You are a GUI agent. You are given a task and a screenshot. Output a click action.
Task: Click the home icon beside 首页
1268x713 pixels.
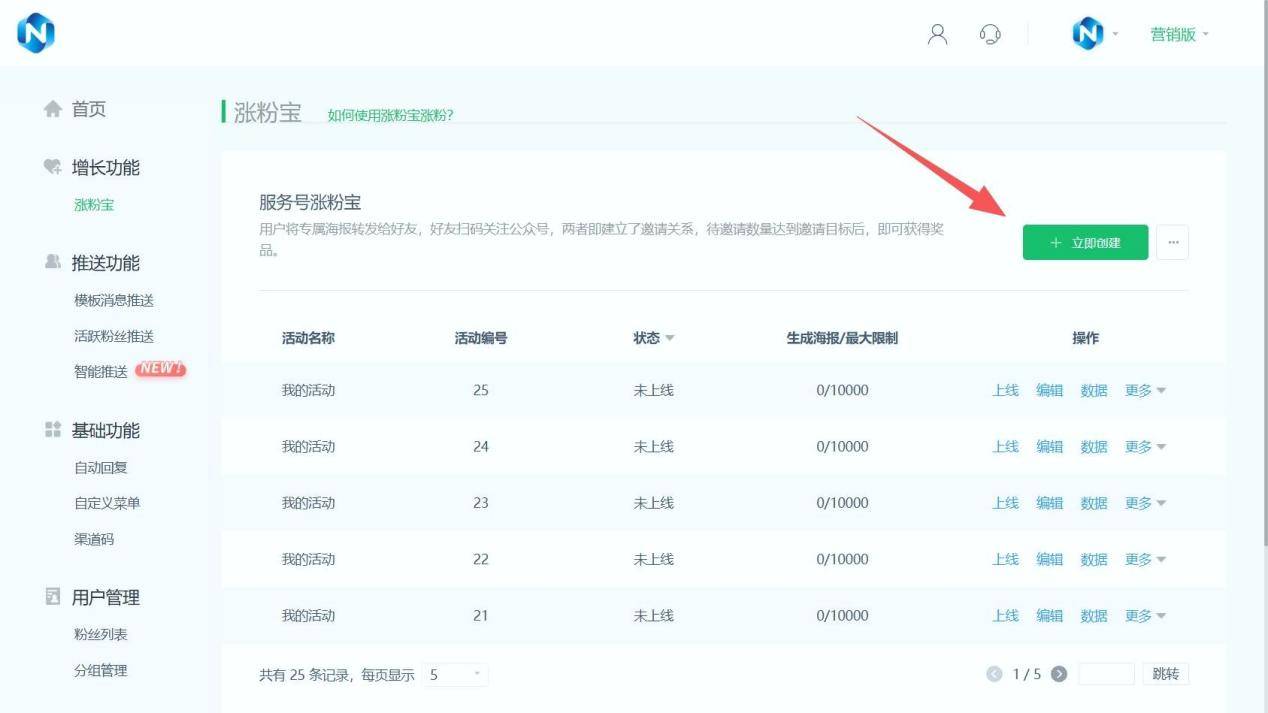point(53,109)
